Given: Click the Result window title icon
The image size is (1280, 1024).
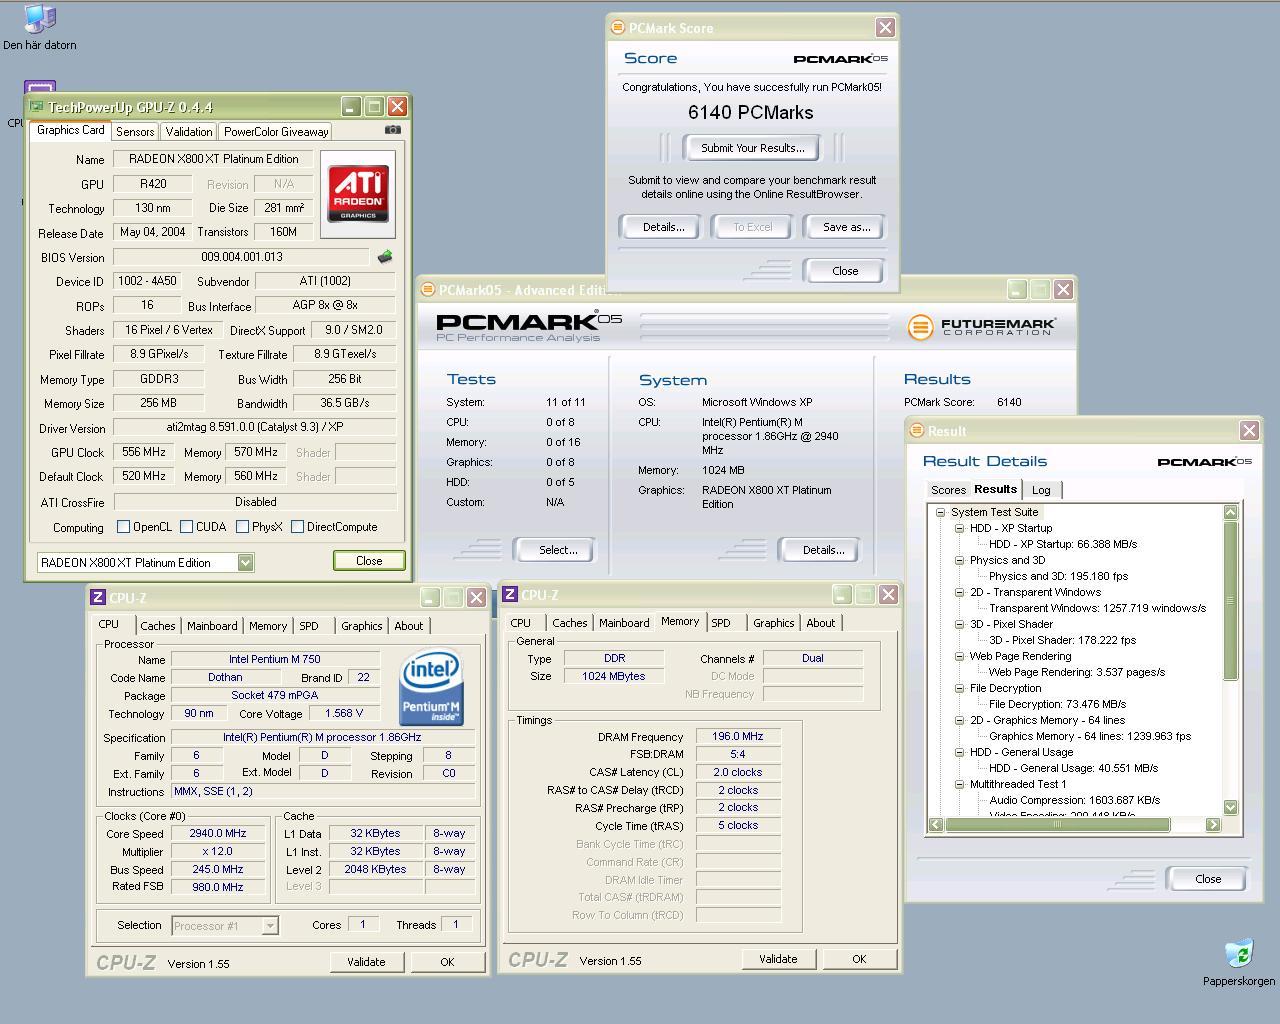Looking at the screenshot, I should [x=917, y=431].
